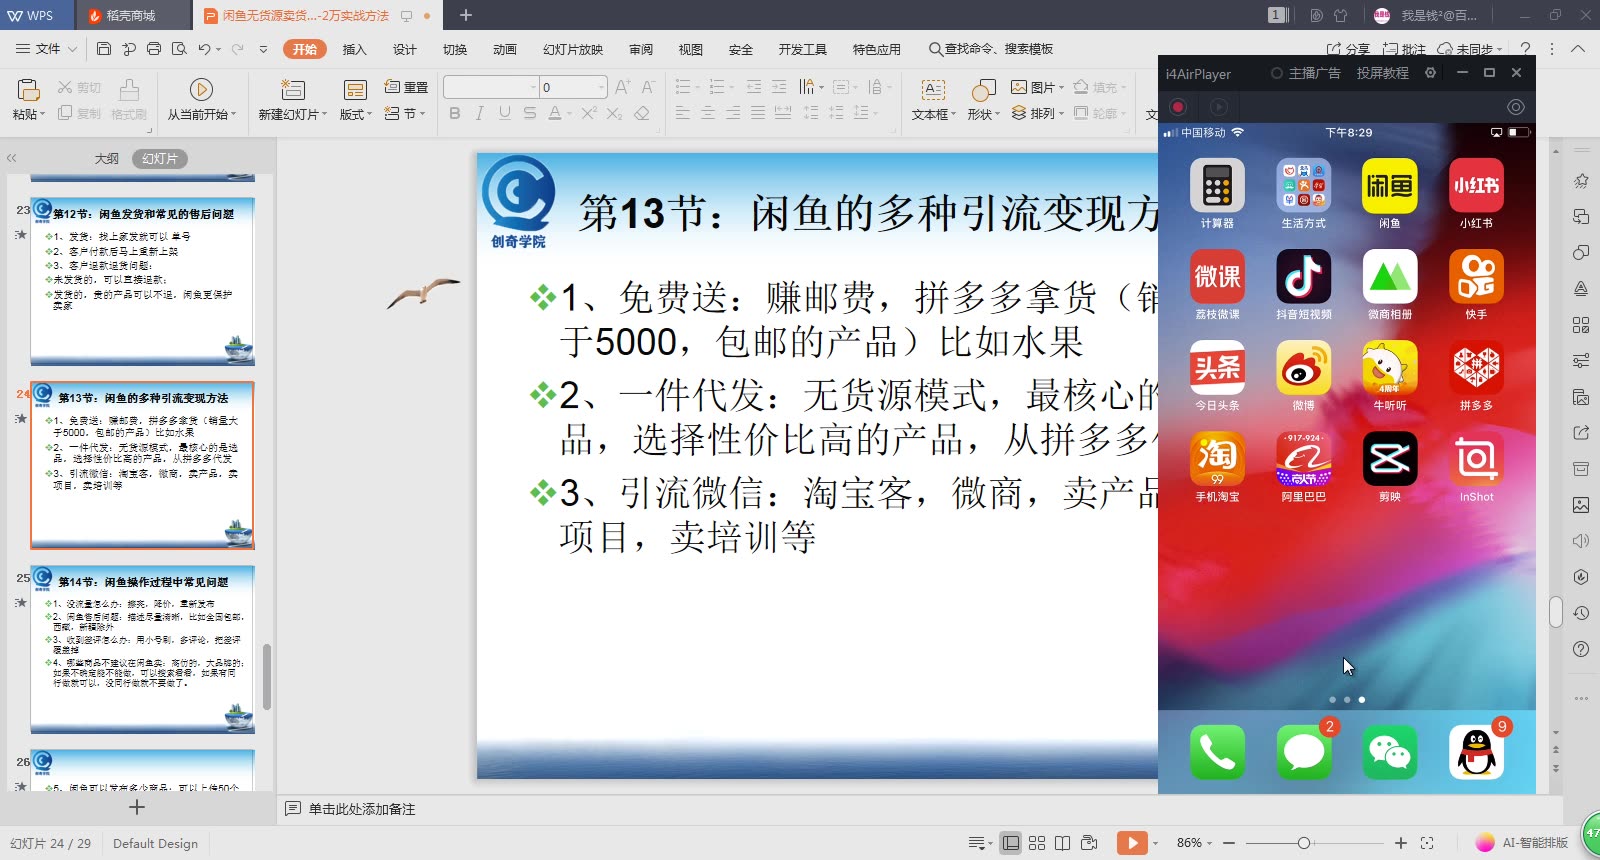
Task: Click the zoom slider handle
Action: point(1303,843)
